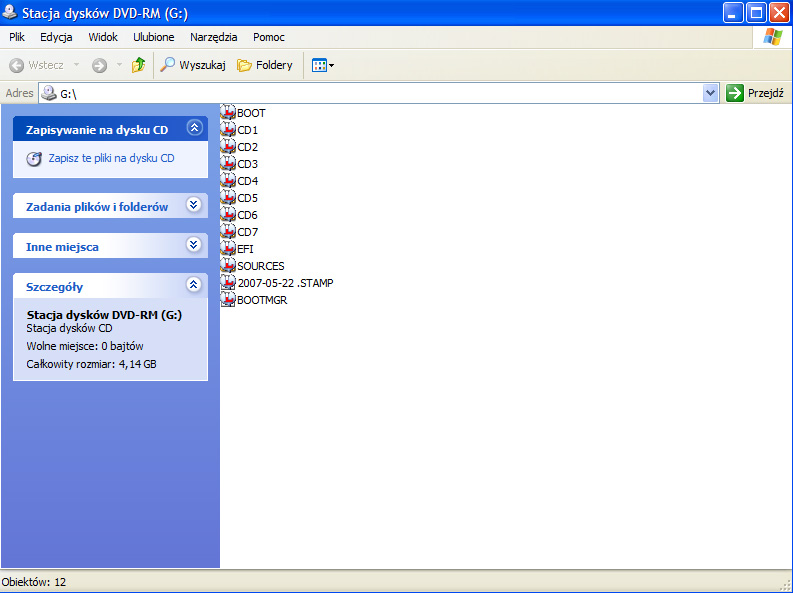Click the Zapisywanie na dysku CD heading

[x=97, y=130]
